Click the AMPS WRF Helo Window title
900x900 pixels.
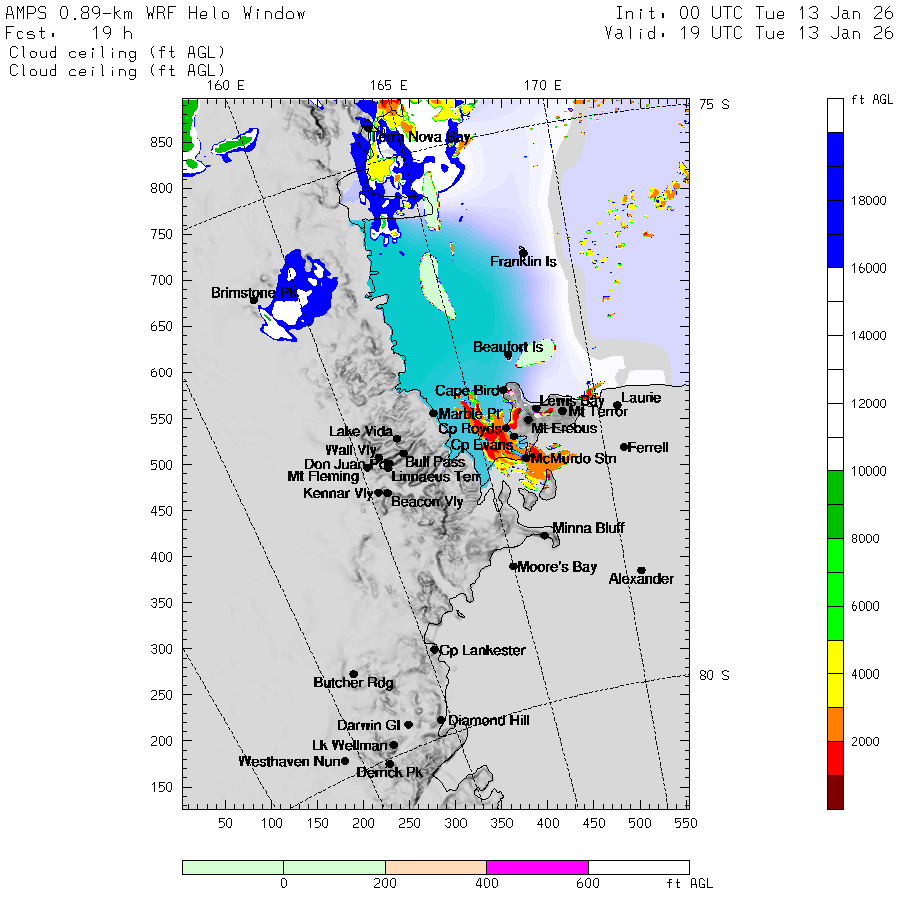click(x=156, y=14)
